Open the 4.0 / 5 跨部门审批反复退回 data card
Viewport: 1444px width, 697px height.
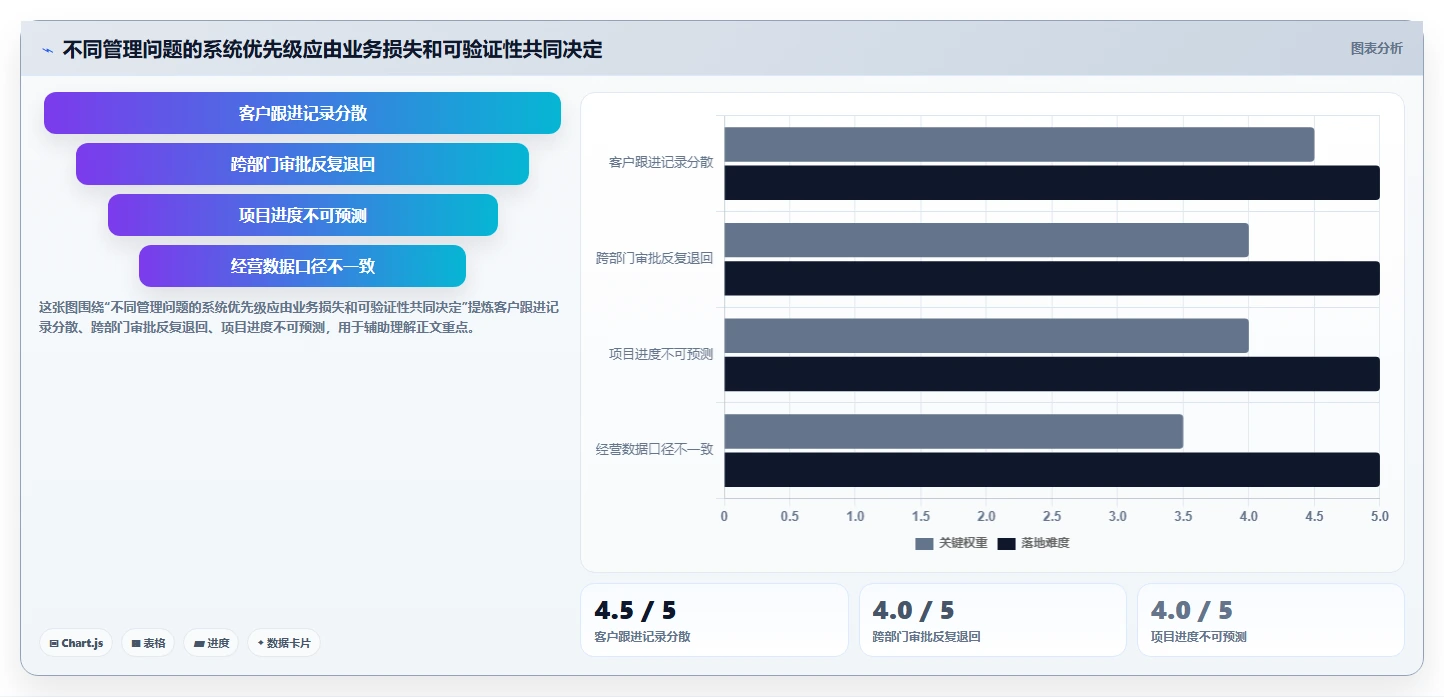[x=992, y=620]
